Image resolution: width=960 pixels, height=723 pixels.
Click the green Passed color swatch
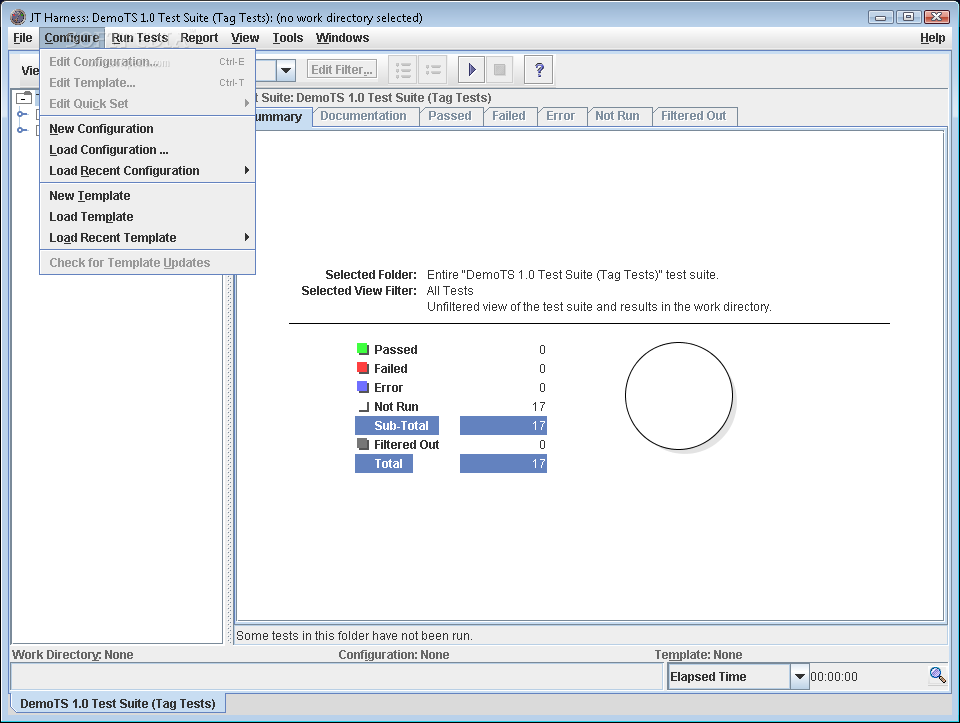[362, 349]
